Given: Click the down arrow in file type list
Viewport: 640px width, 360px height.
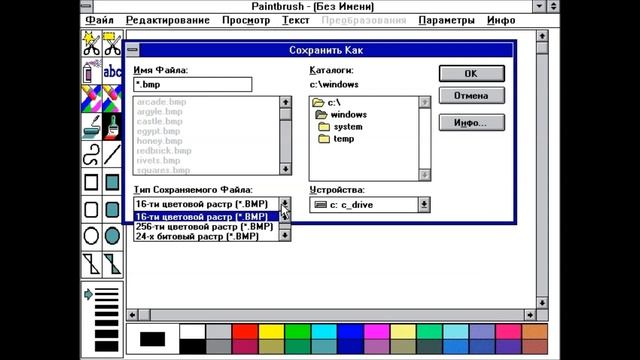Looking at the screenshot, I should (x=285, y=236).
